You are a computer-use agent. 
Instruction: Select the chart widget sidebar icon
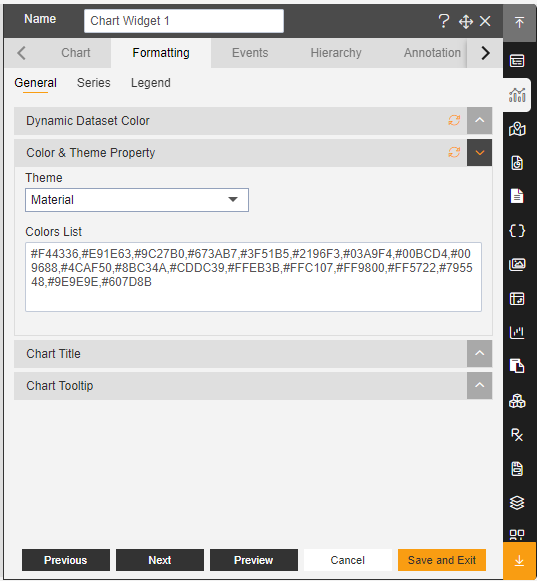[x=517, y=95]
